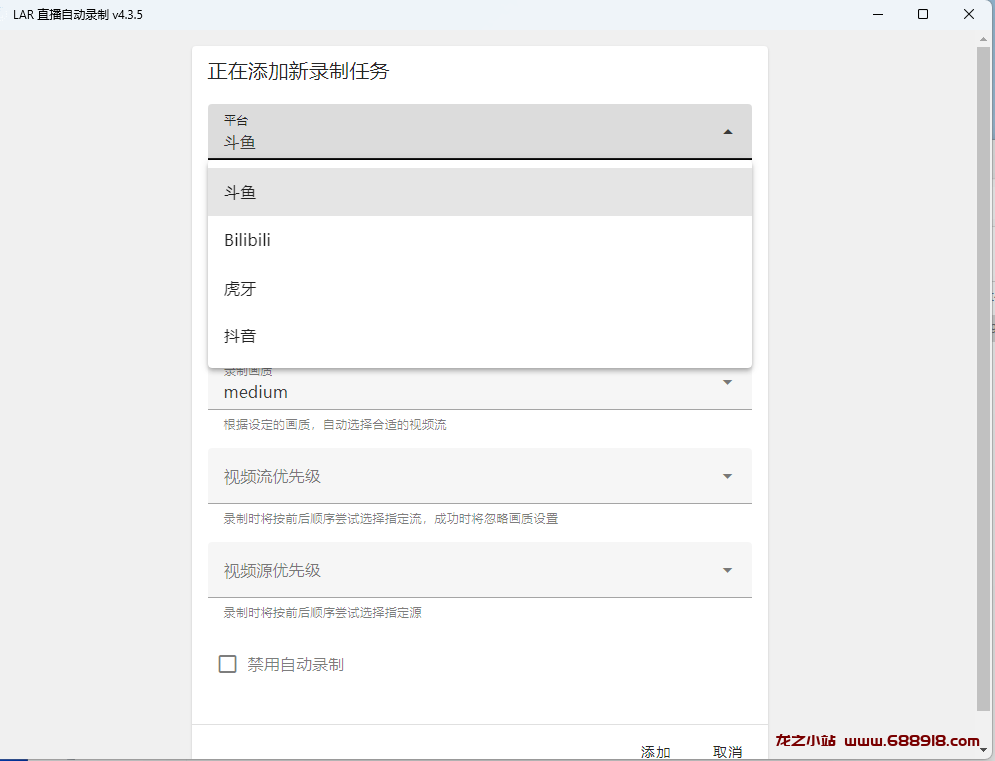
Task: Open the 录制画质 medium dropdown
Action: tap(480, 387)
